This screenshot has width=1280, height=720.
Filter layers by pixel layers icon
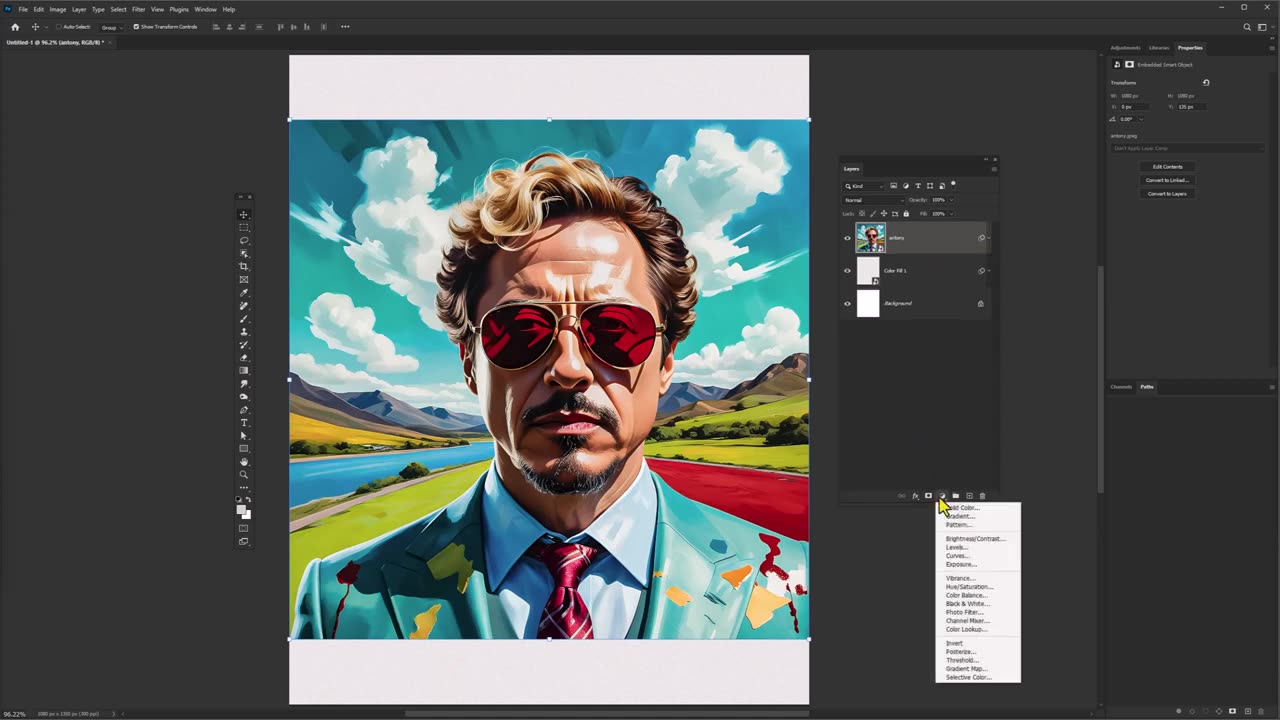[x=894, y=186]
